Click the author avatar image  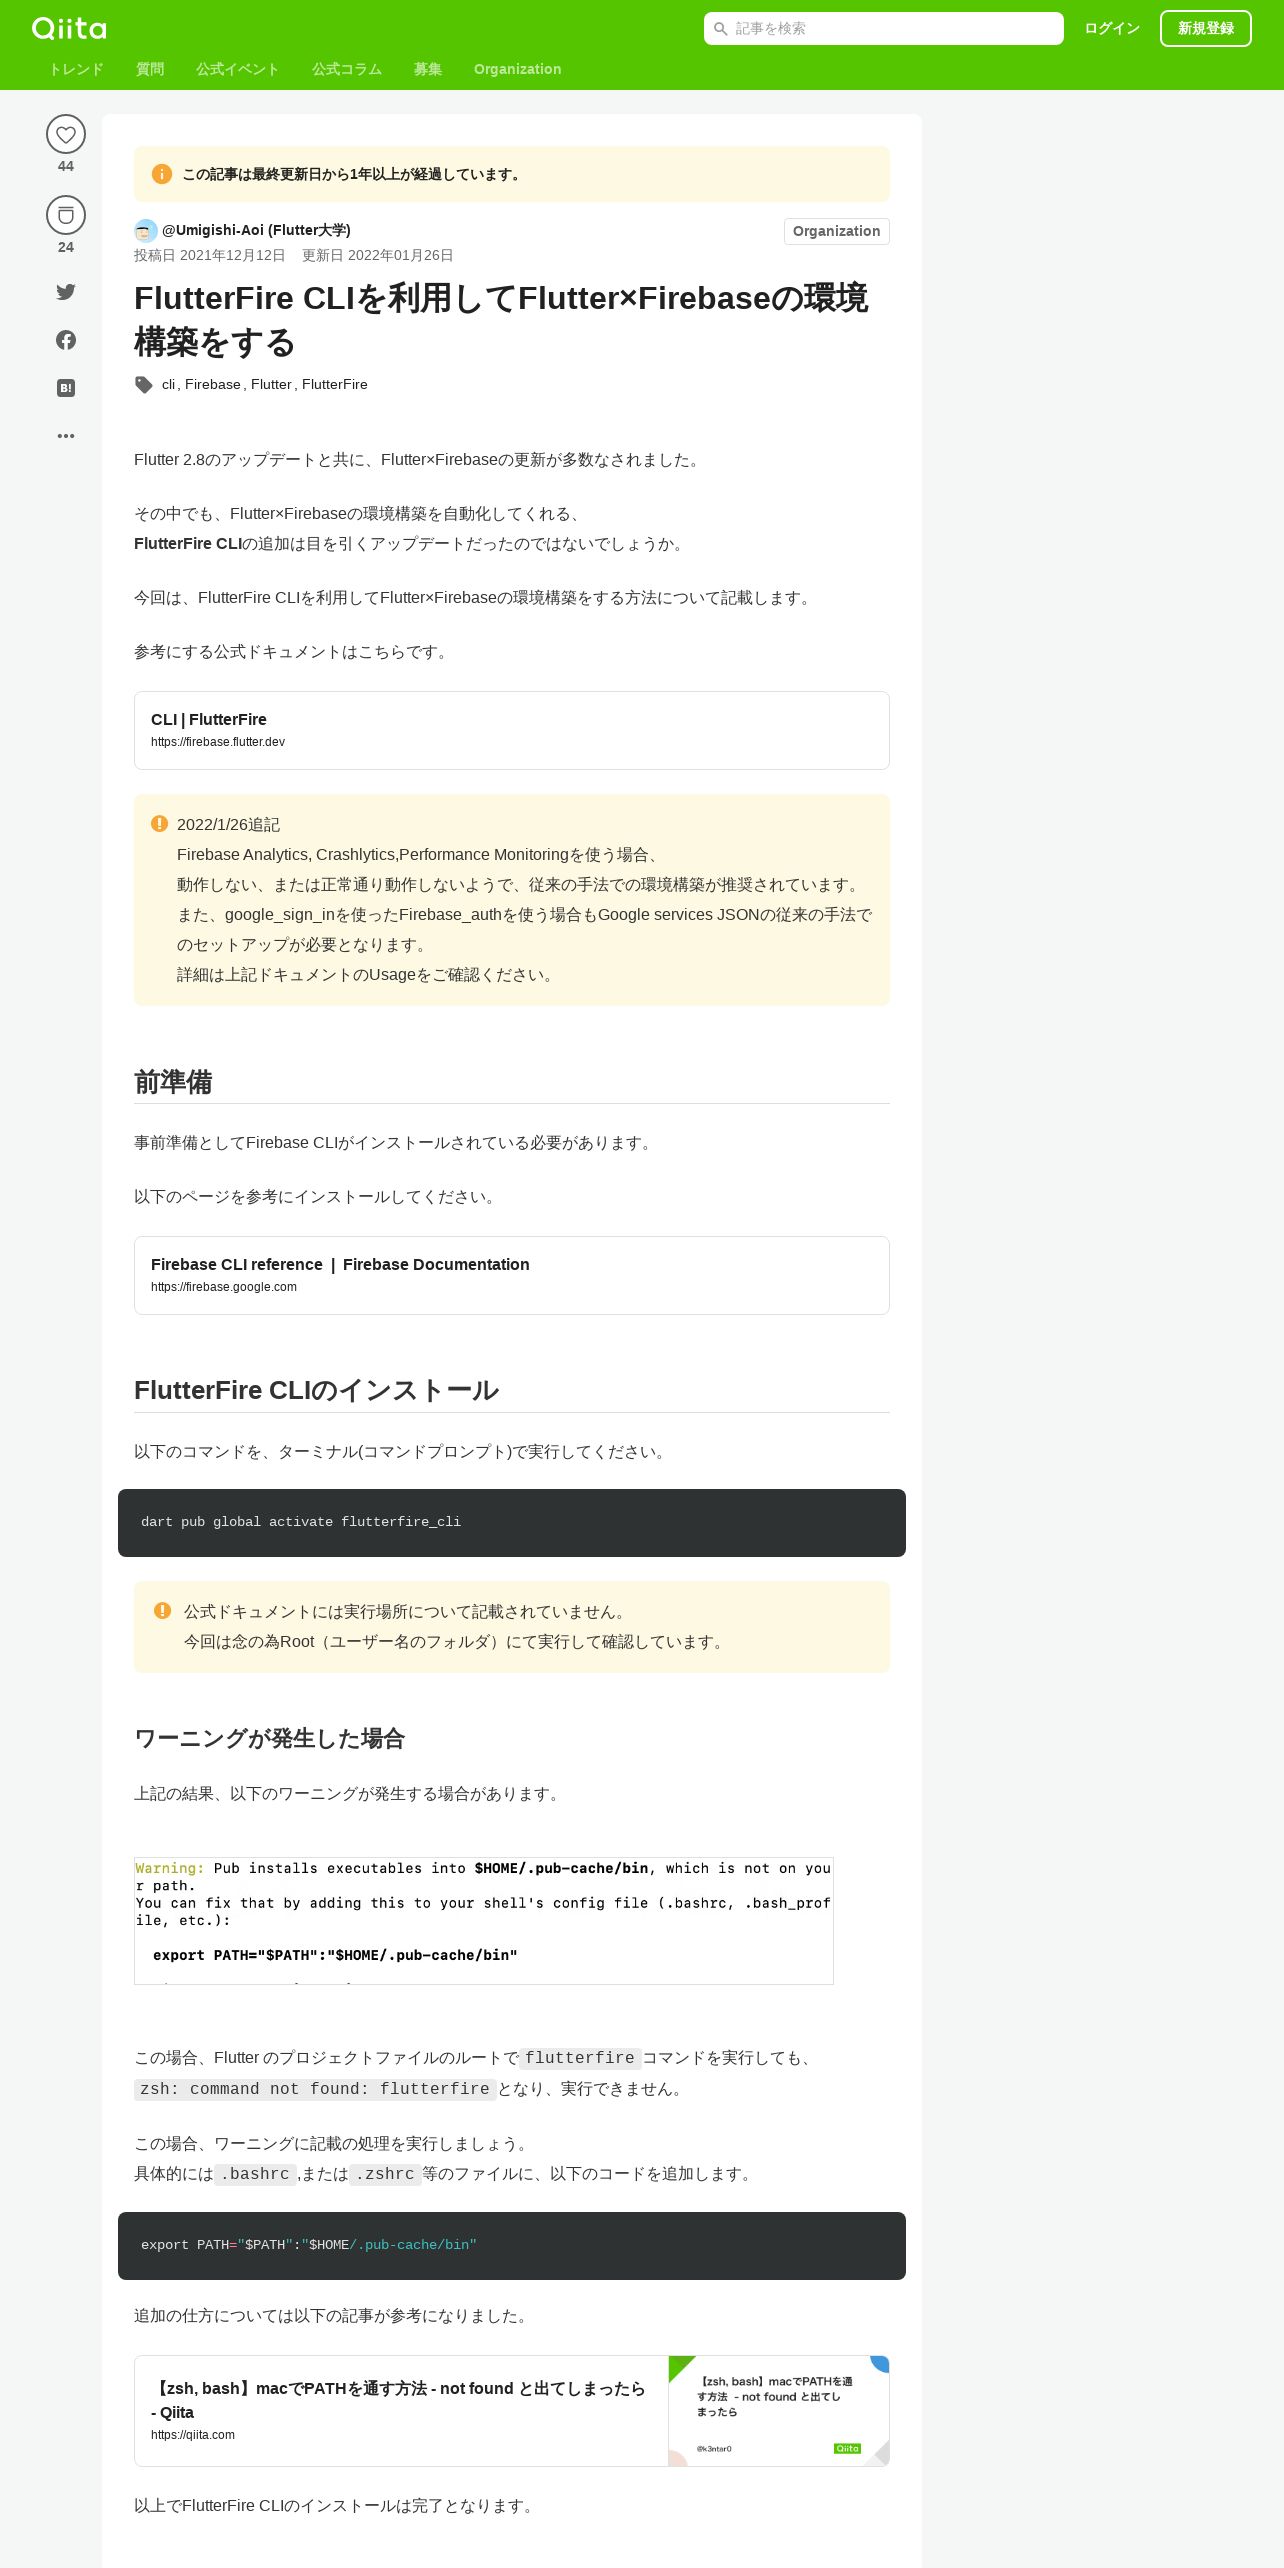click(x=146, y=231)
